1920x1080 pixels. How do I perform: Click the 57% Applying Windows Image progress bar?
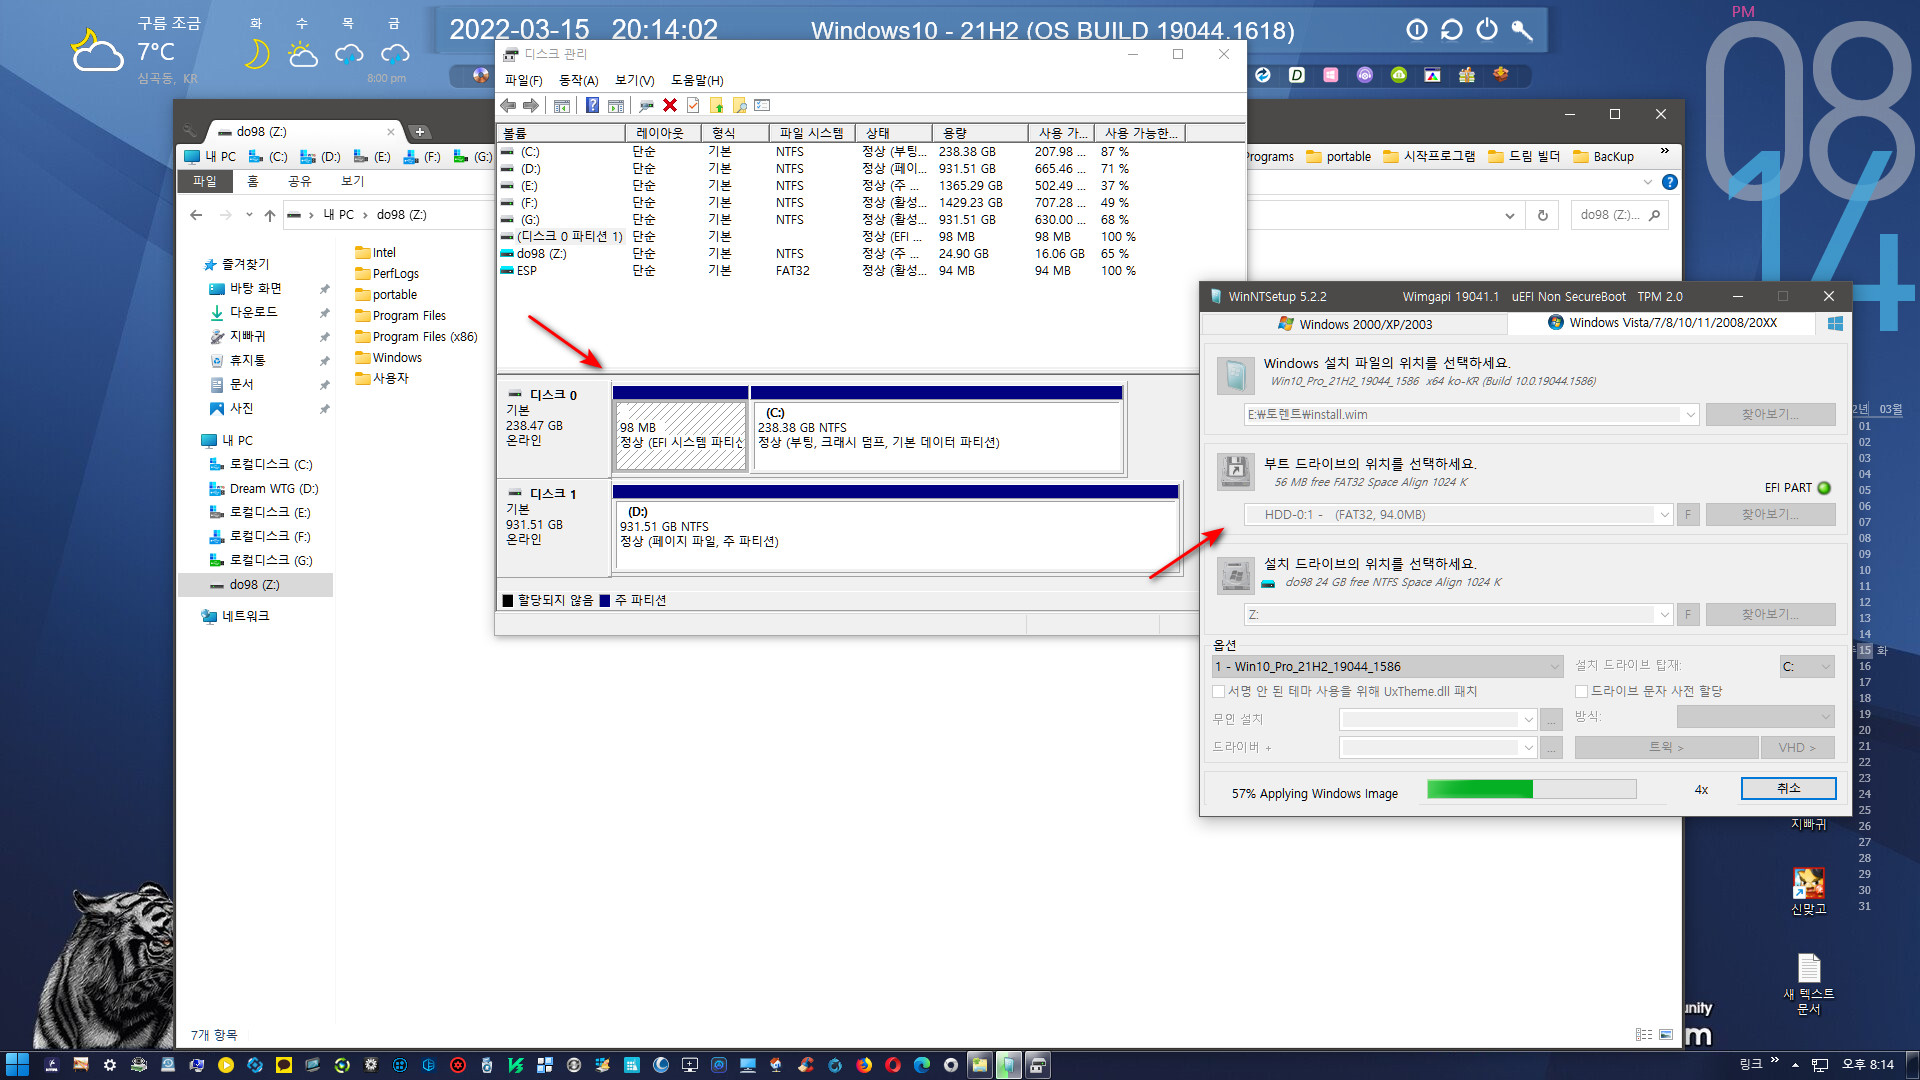(1531, 789)
